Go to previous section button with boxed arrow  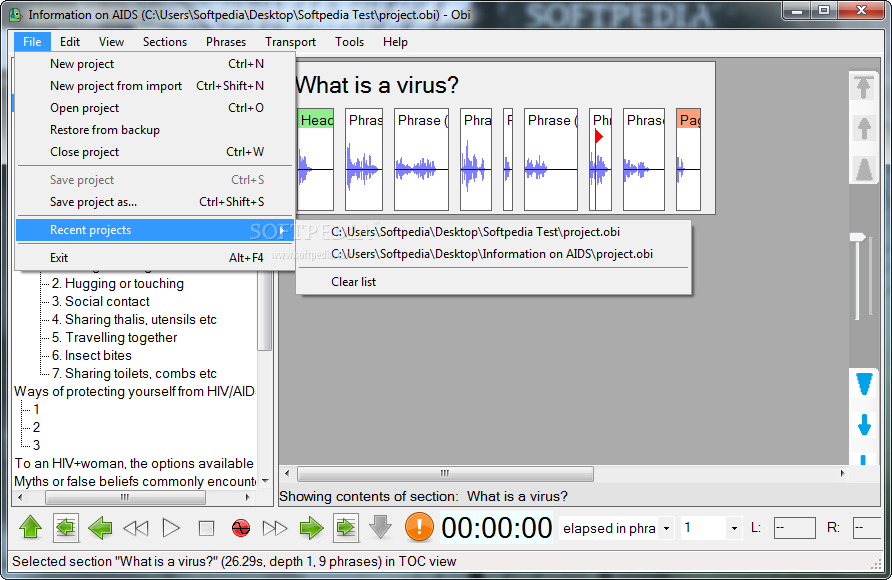65,528
